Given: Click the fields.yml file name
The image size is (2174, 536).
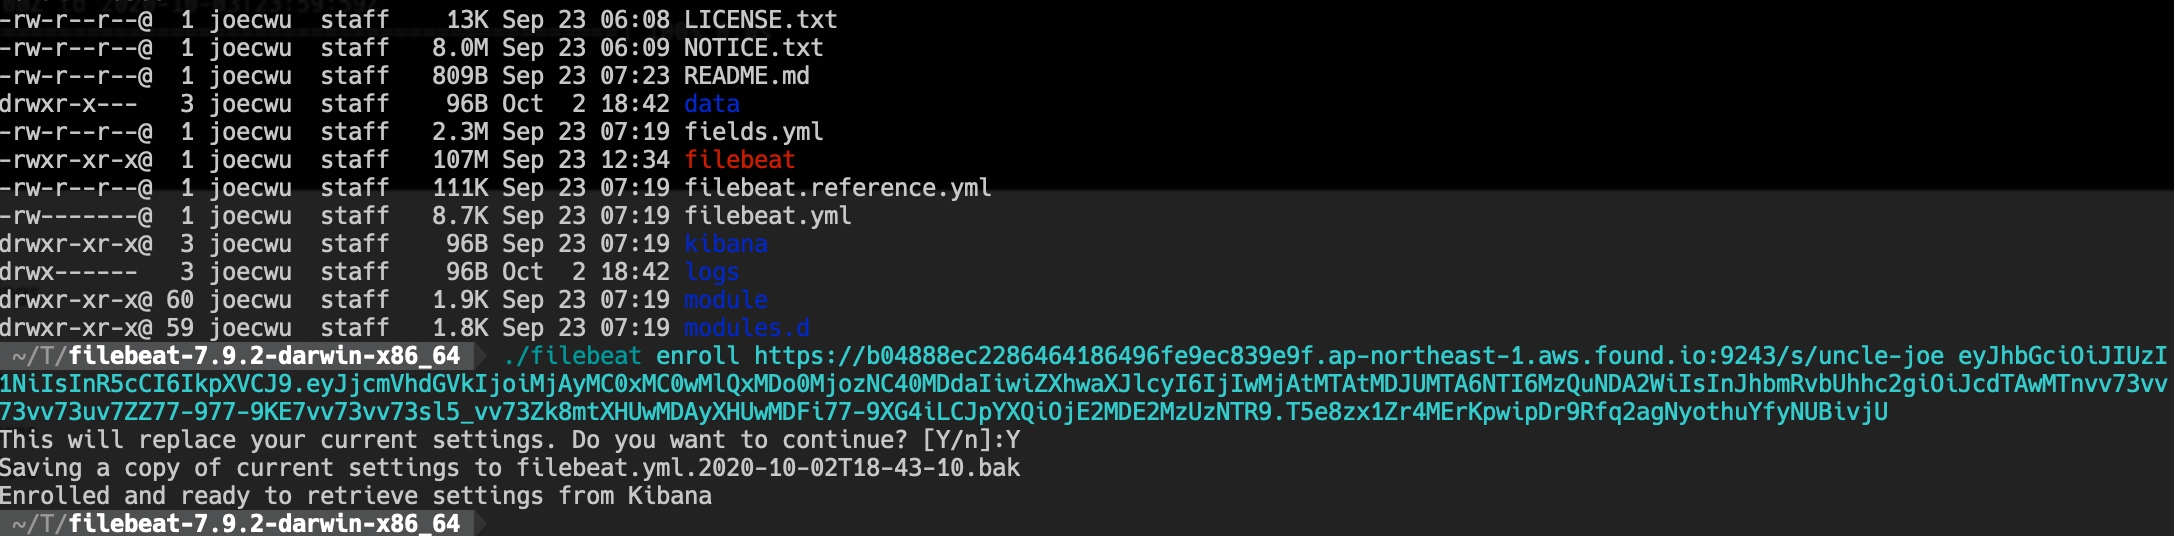Looking at the screenshot, I should pos(753,132).
